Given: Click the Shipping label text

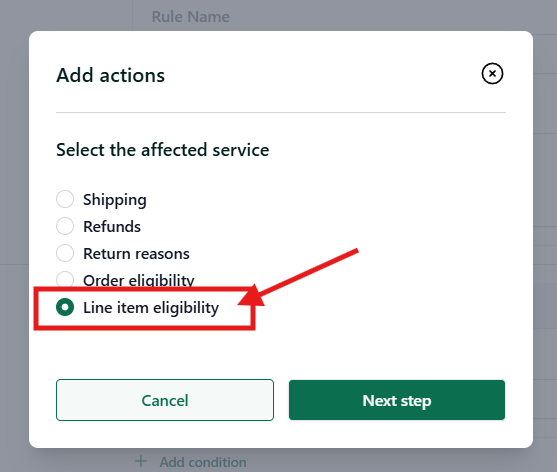Looking at the screenshot, I should 115,200.
